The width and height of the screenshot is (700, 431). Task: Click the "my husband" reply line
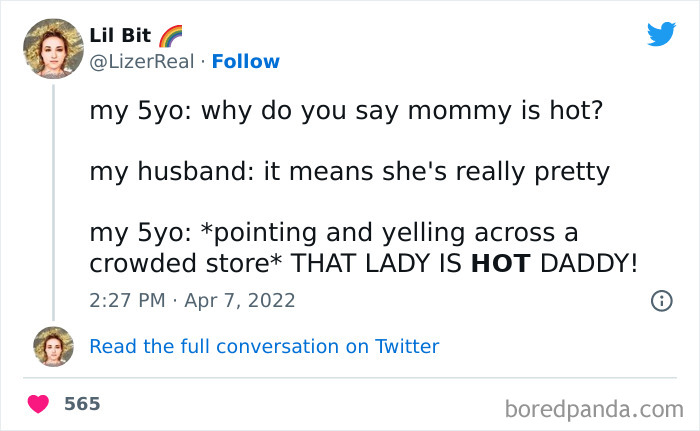[x=349, y=171]
